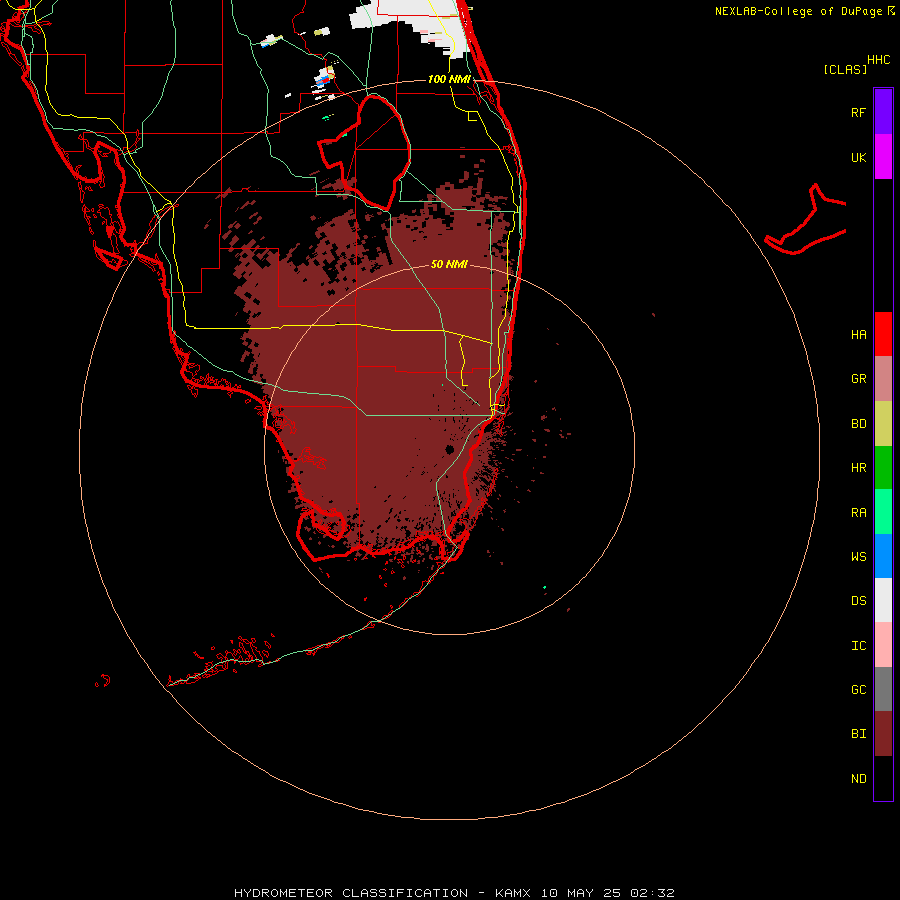
Task: Click the black radar-site hole in echoes
Action: coord(449,449)
